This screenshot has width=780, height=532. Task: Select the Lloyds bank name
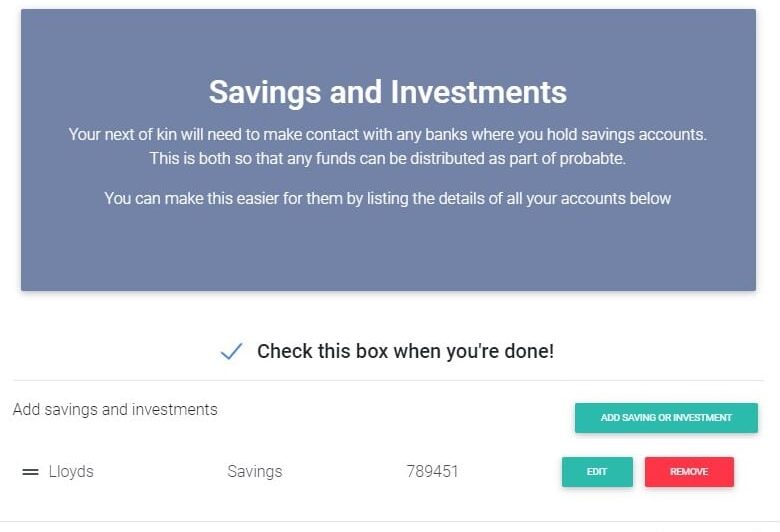[71, 472]
